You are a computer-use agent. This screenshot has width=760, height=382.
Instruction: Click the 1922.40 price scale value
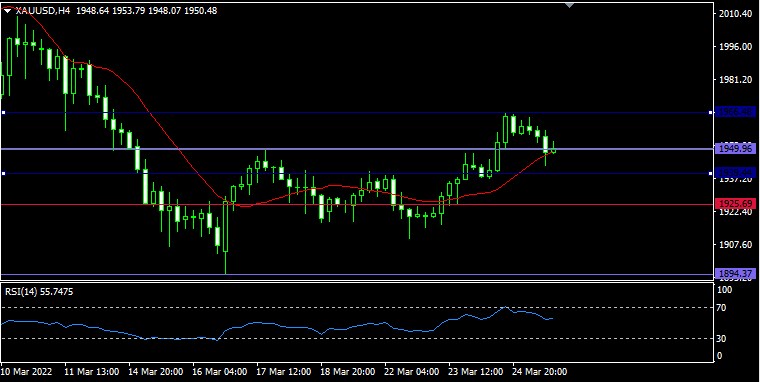click(x=735, y=212)
